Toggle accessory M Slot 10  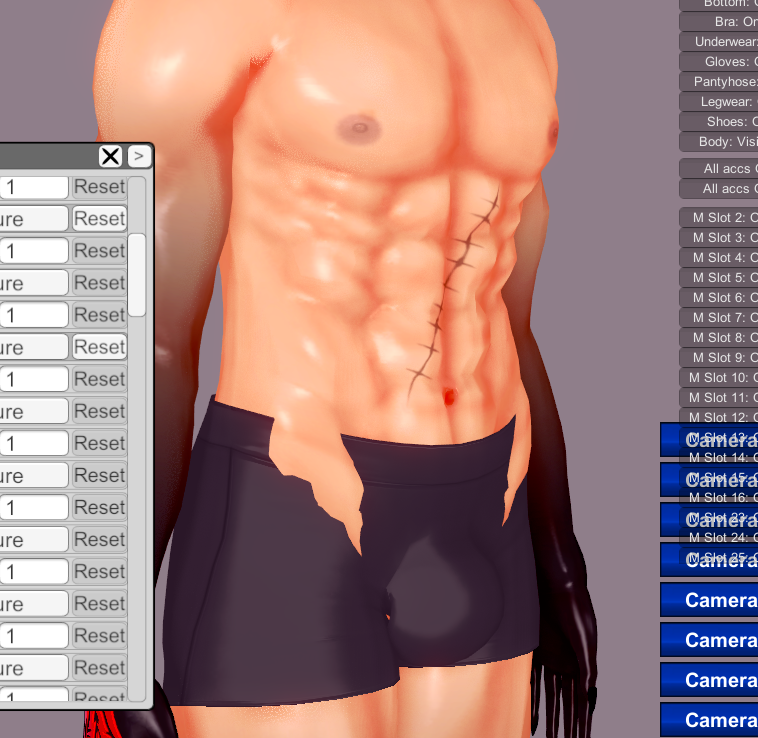click(x=719, y=377)
